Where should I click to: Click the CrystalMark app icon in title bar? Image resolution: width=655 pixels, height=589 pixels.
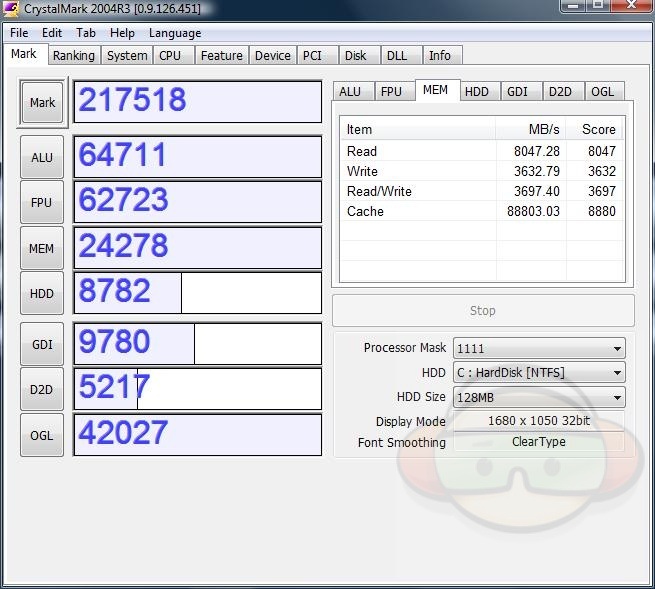(12, 9)
